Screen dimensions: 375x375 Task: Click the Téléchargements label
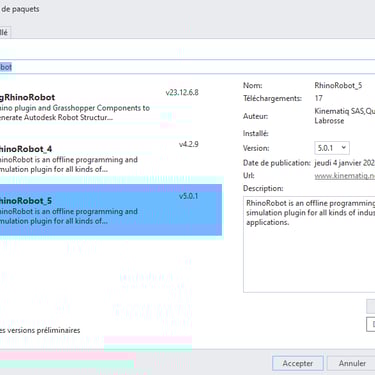tap(272, 98)
